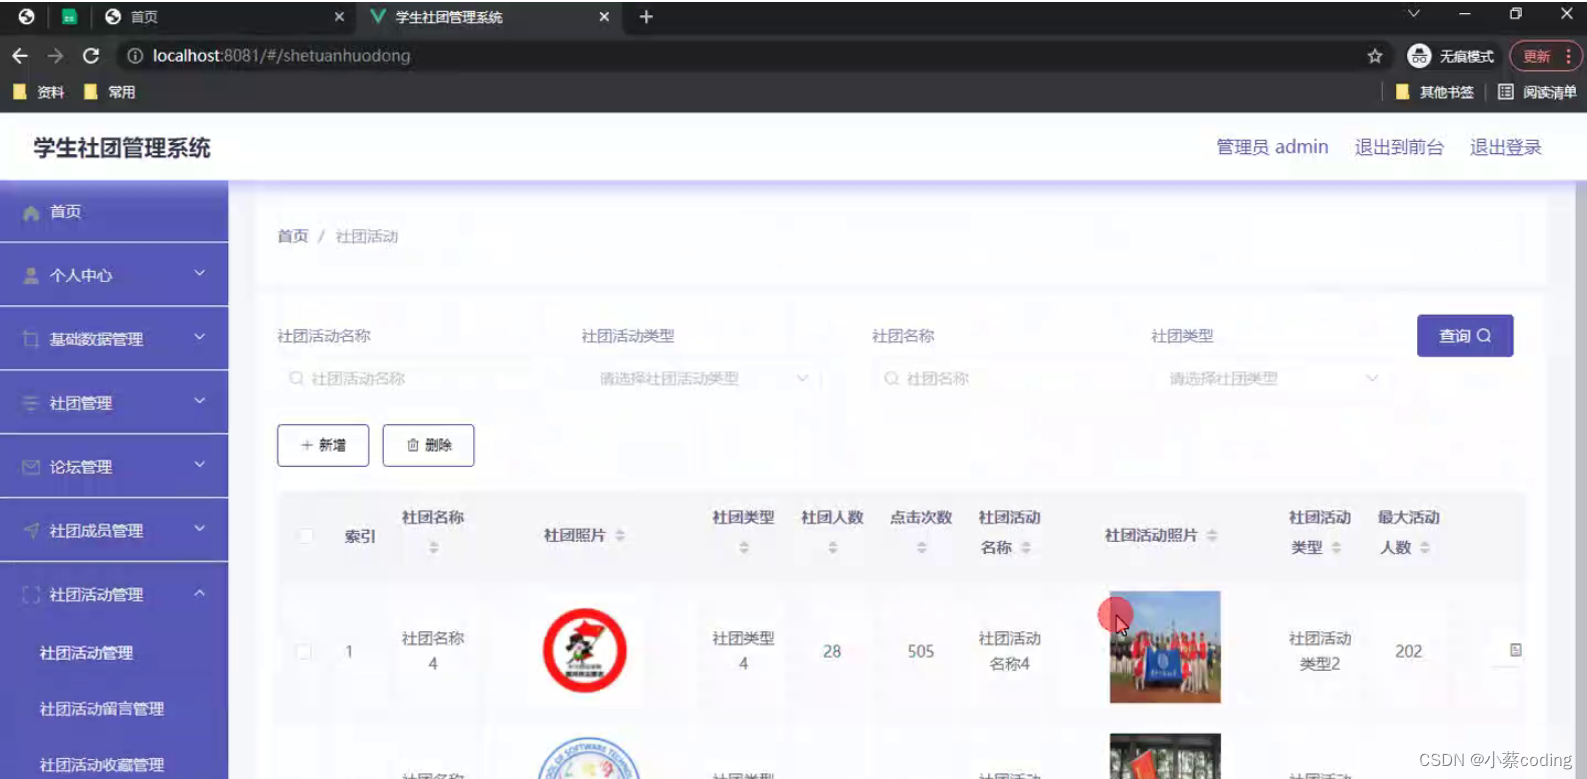Click the 删除 delete button
The width and height of the screenshot is (1587, 779).
tap(428, 445)
